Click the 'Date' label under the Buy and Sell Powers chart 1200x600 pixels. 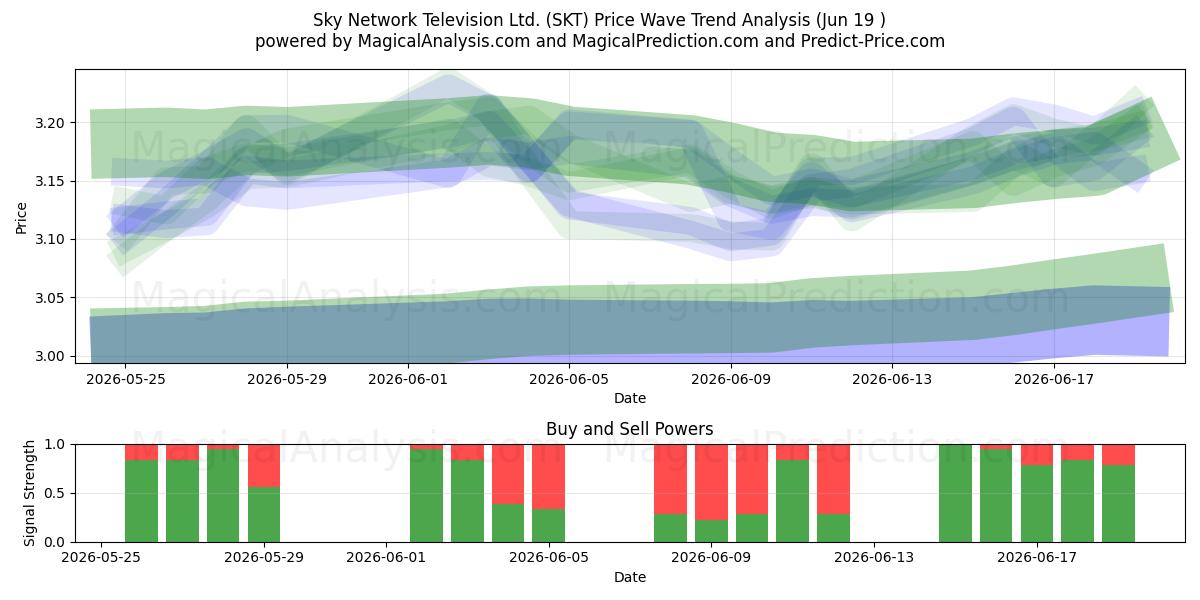coord(630,577)
